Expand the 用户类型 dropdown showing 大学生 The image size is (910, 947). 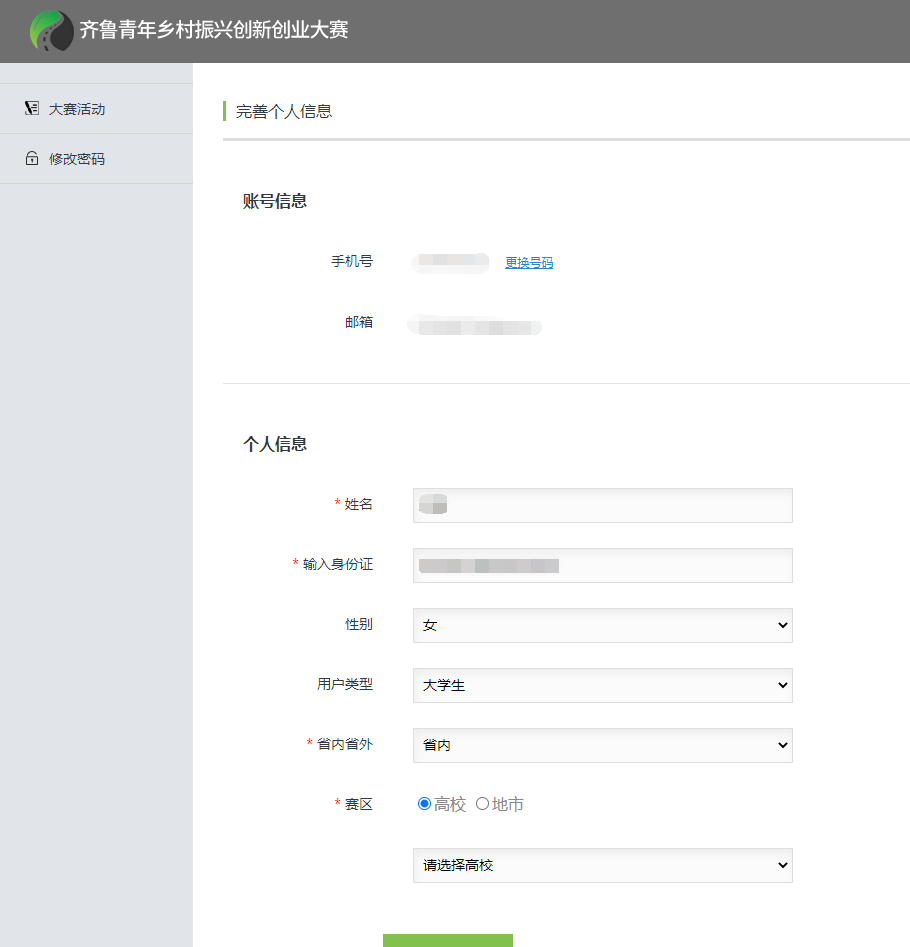pos(602,685)
